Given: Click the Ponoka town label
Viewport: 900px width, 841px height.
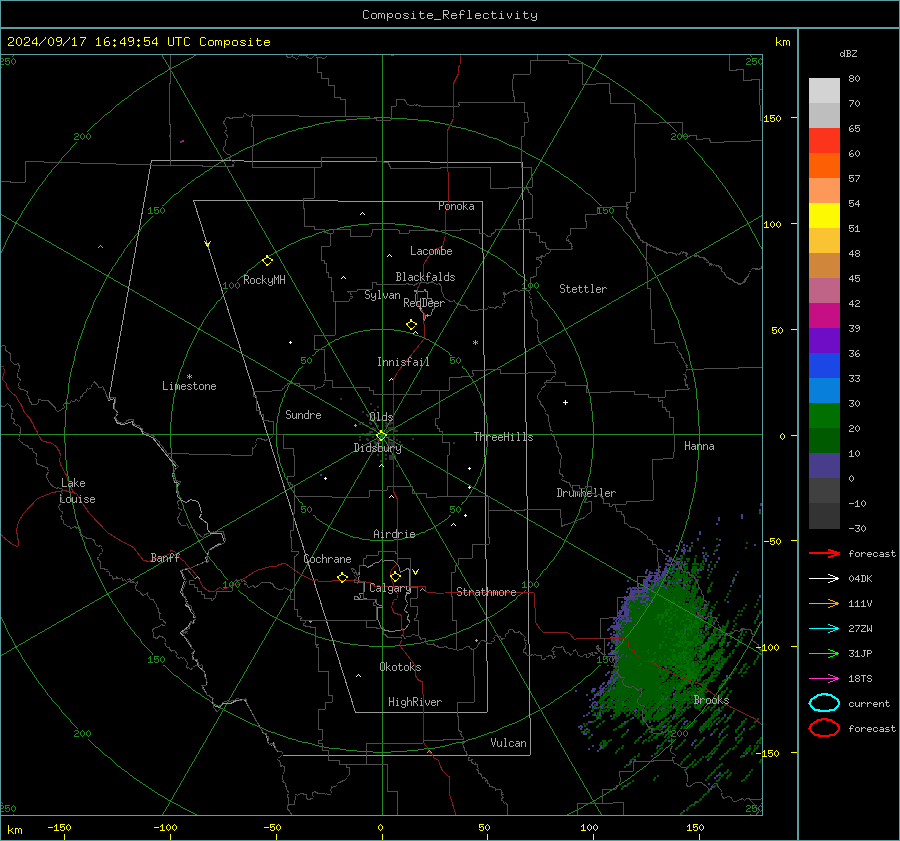Looking at the screenshot, I should (456, 206).
